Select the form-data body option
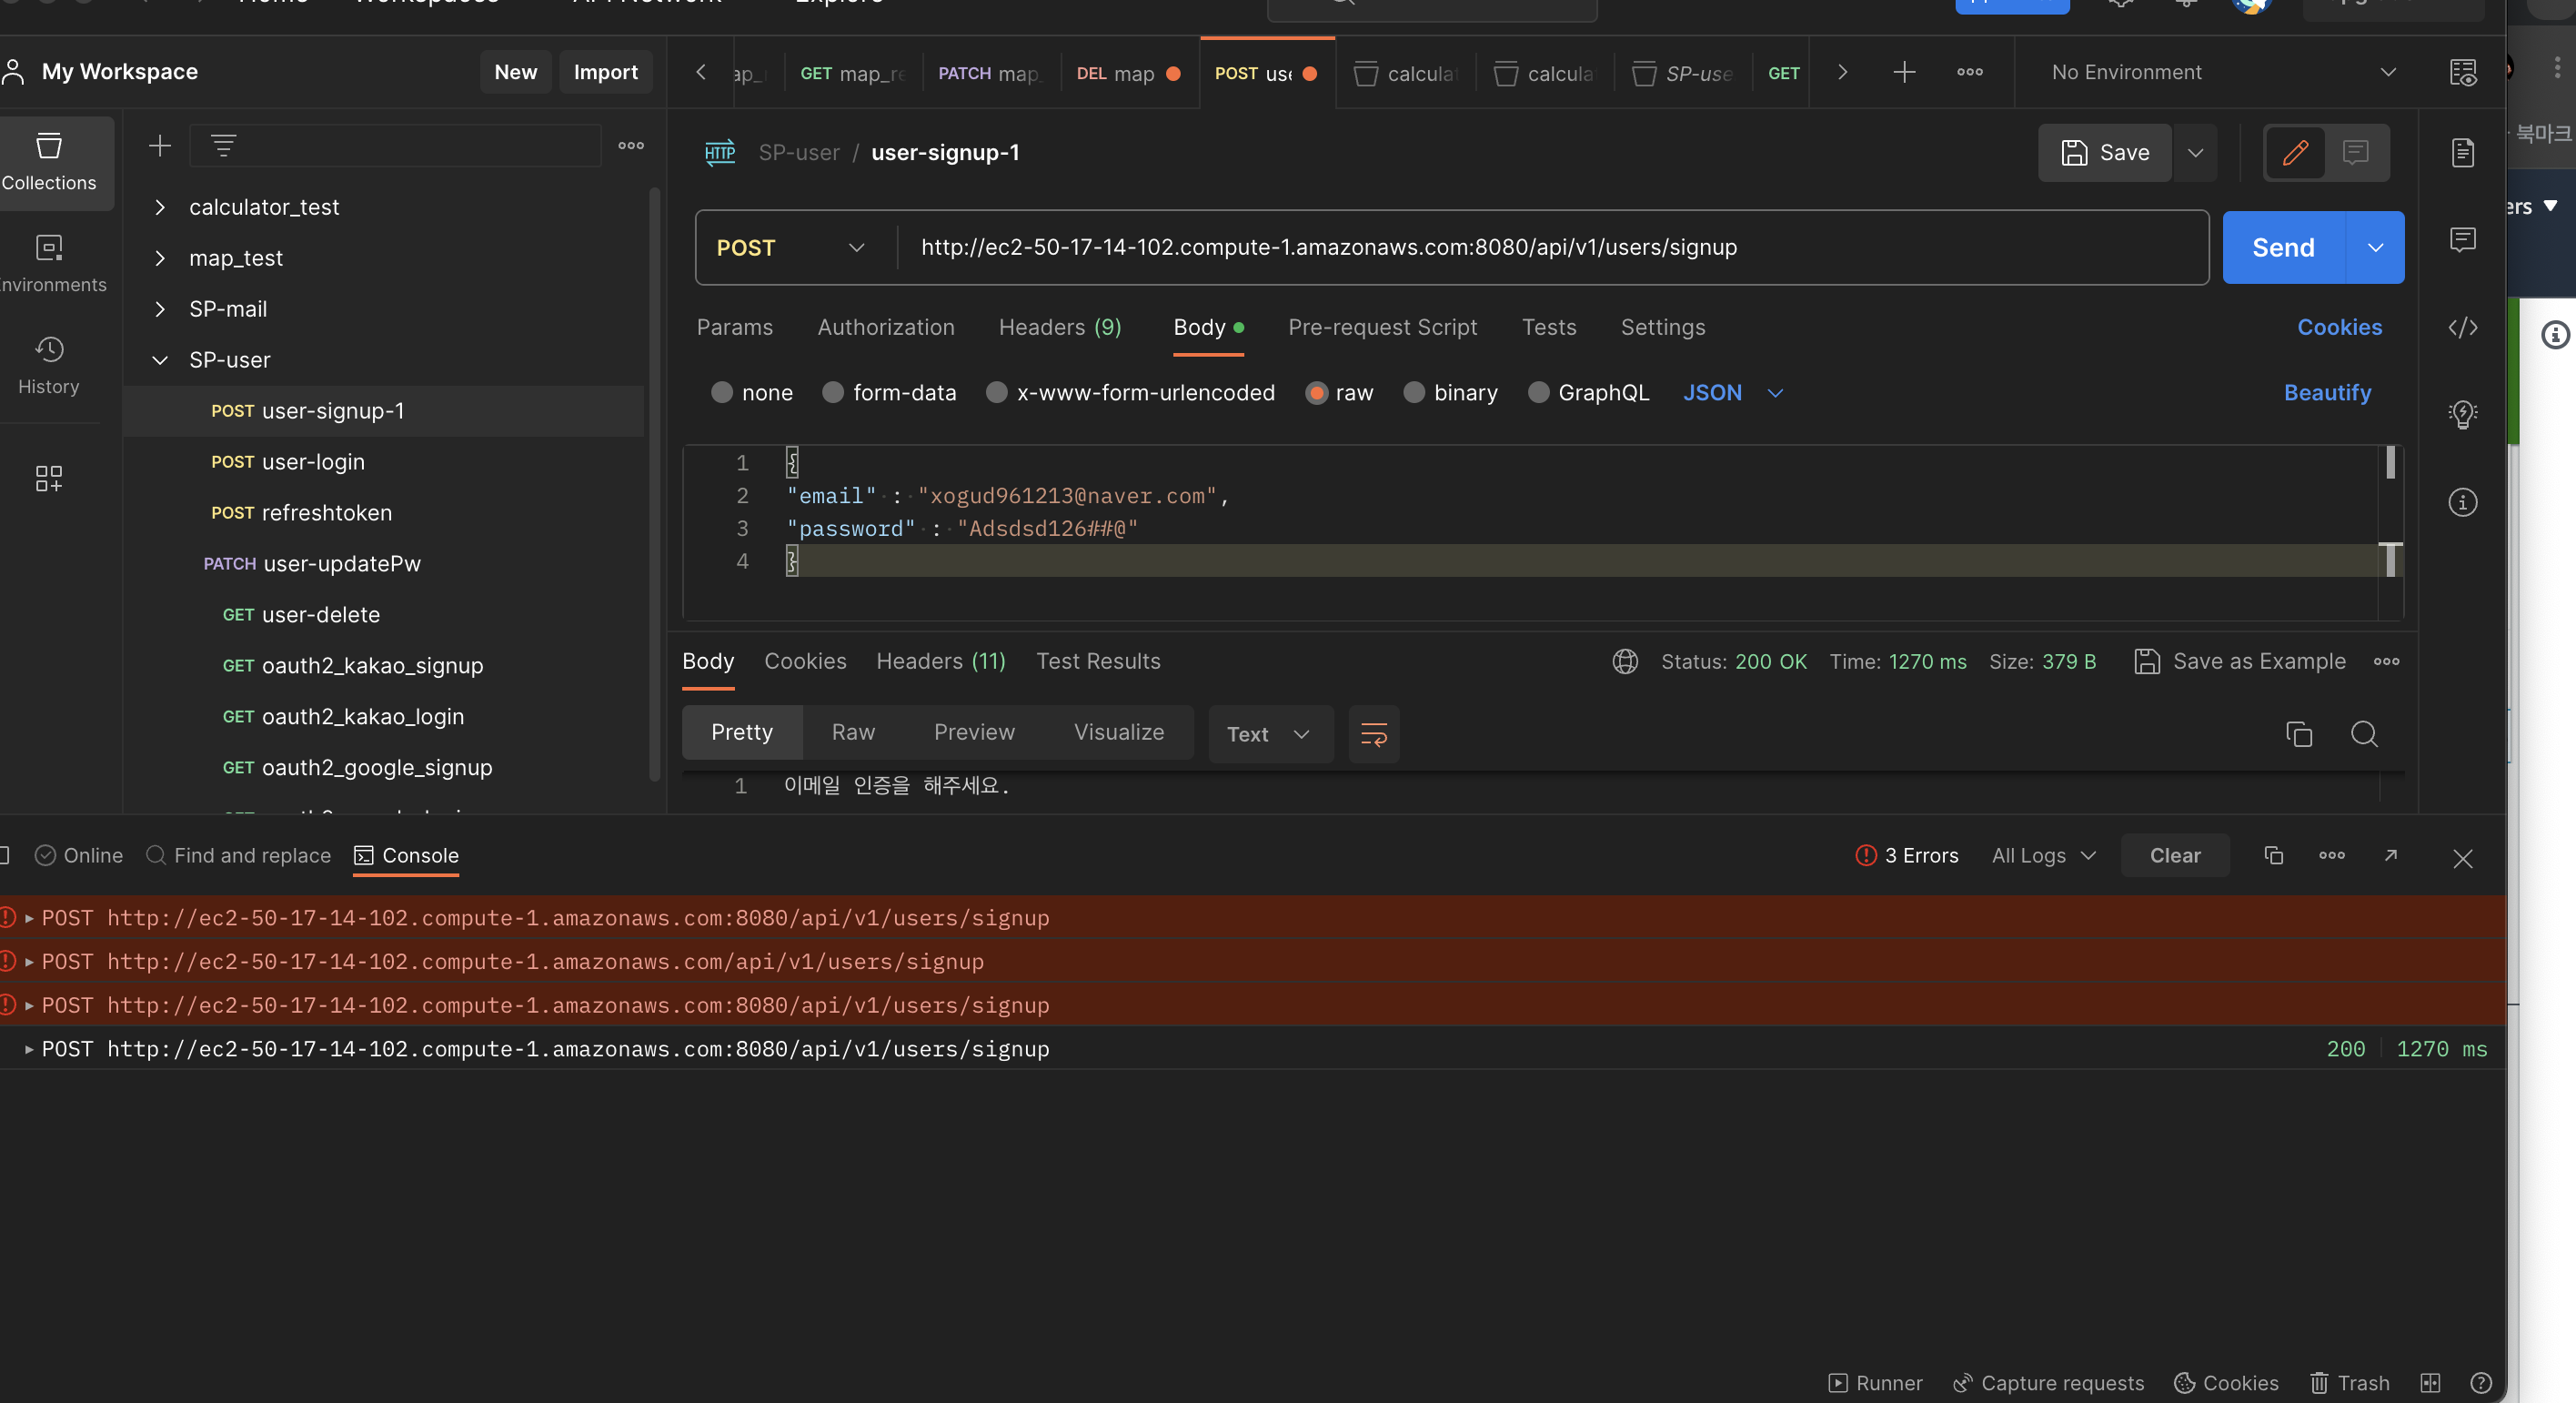Screen dimensions: 2576x1403 point(833,393)
